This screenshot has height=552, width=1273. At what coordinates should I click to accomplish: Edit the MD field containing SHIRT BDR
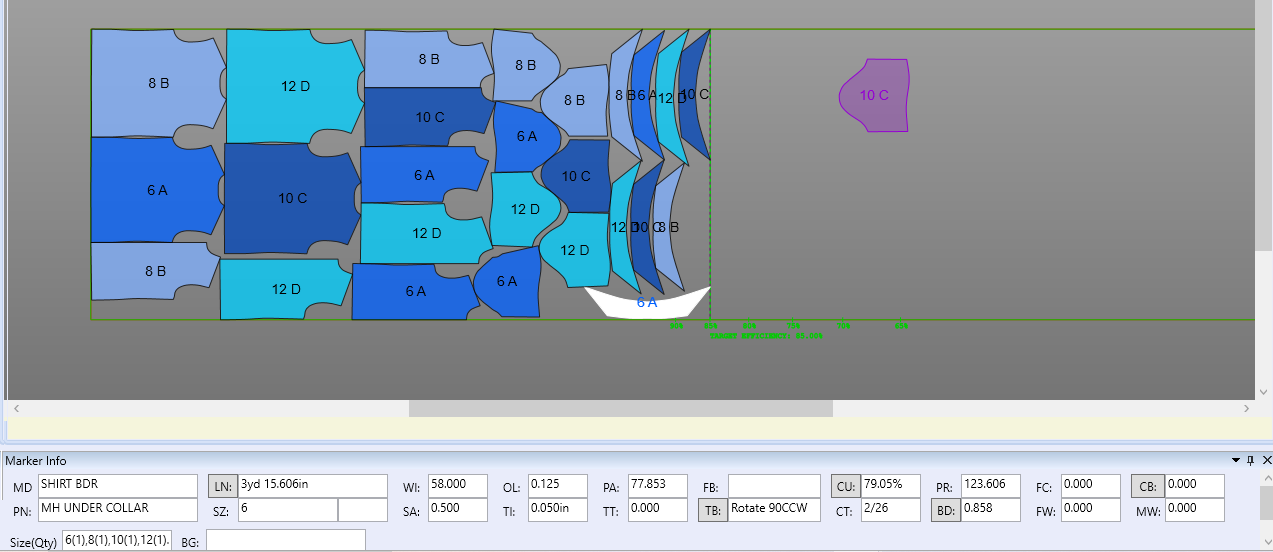click(118, 486)
